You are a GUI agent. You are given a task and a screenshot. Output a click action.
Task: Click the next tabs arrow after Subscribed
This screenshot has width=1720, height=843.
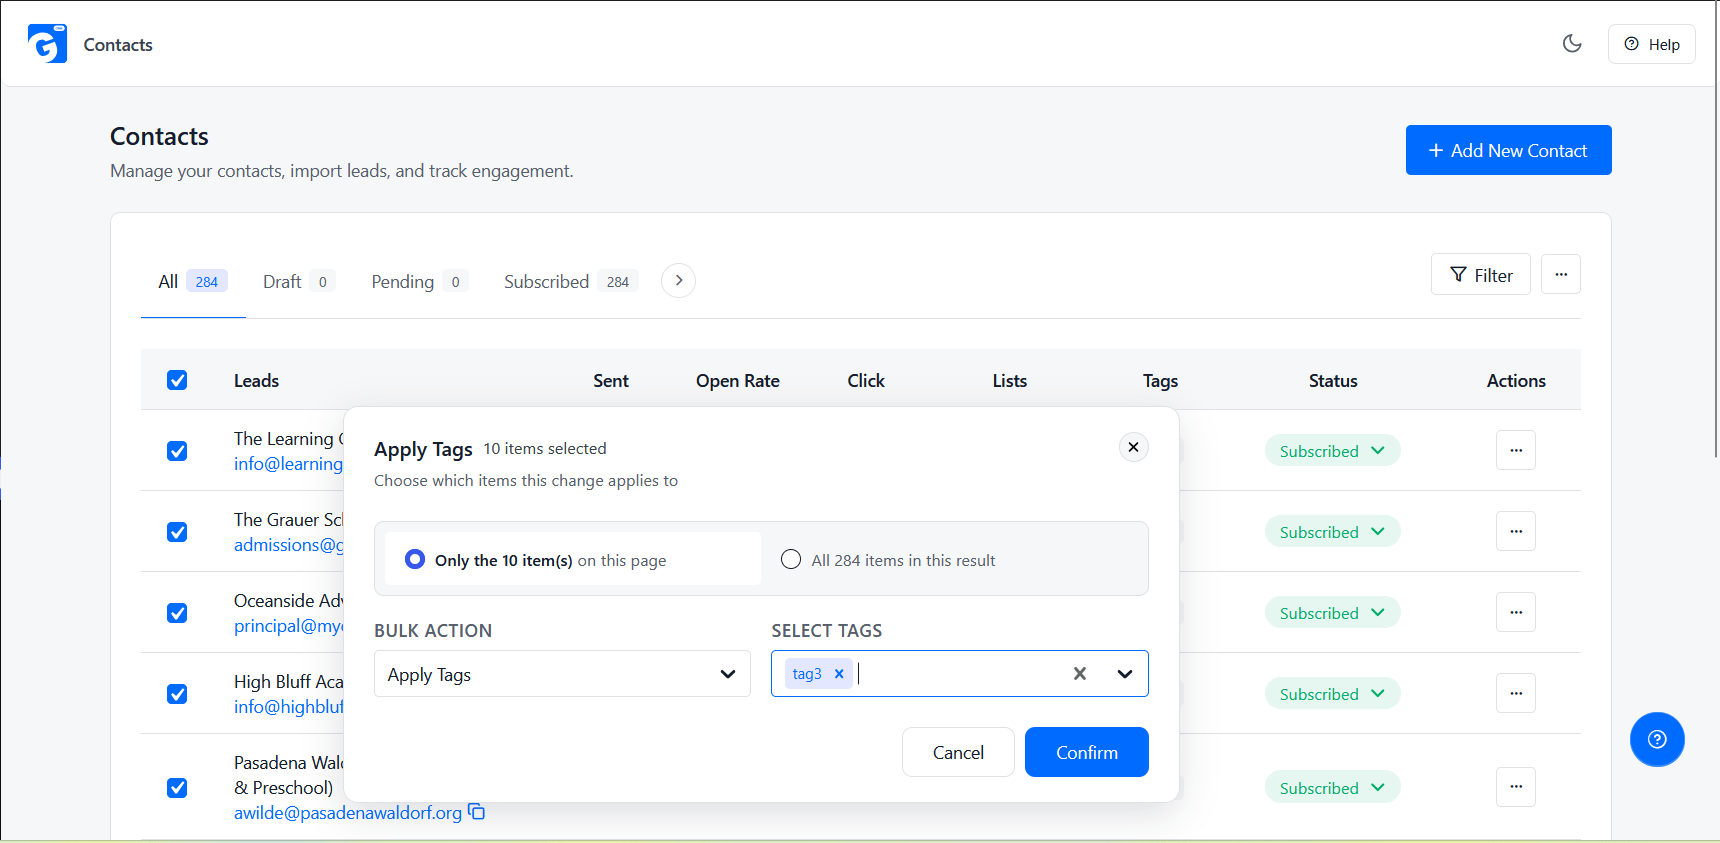coord(678,280)
